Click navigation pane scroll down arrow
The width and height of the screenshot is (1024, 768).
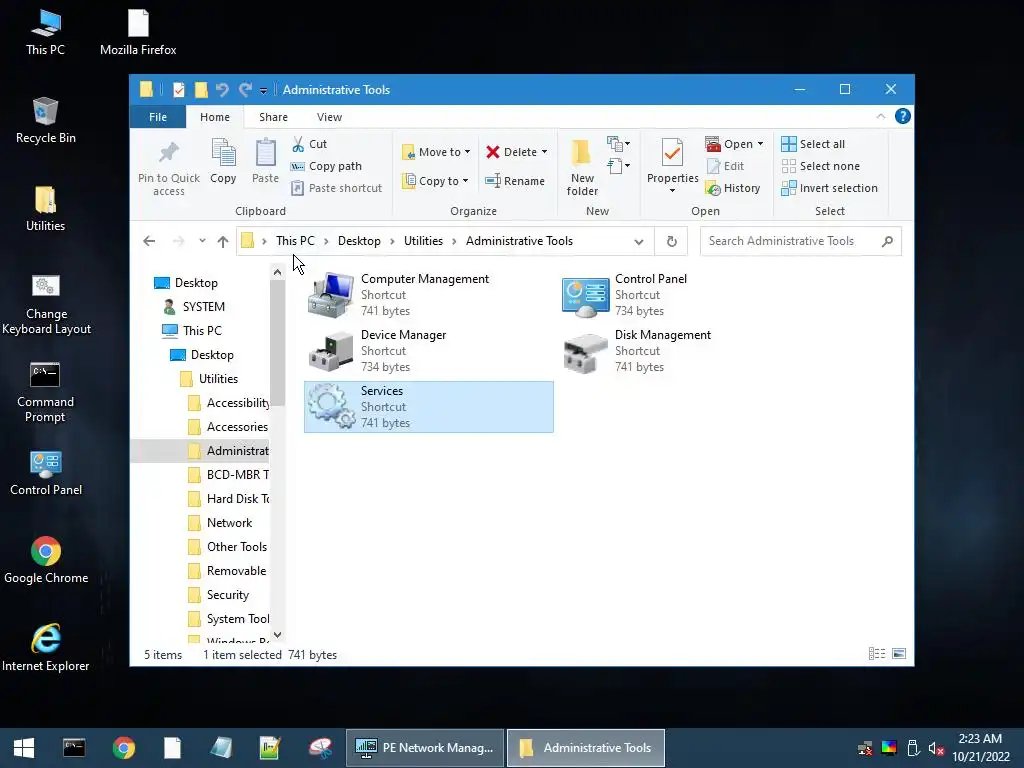pos(278,634)
